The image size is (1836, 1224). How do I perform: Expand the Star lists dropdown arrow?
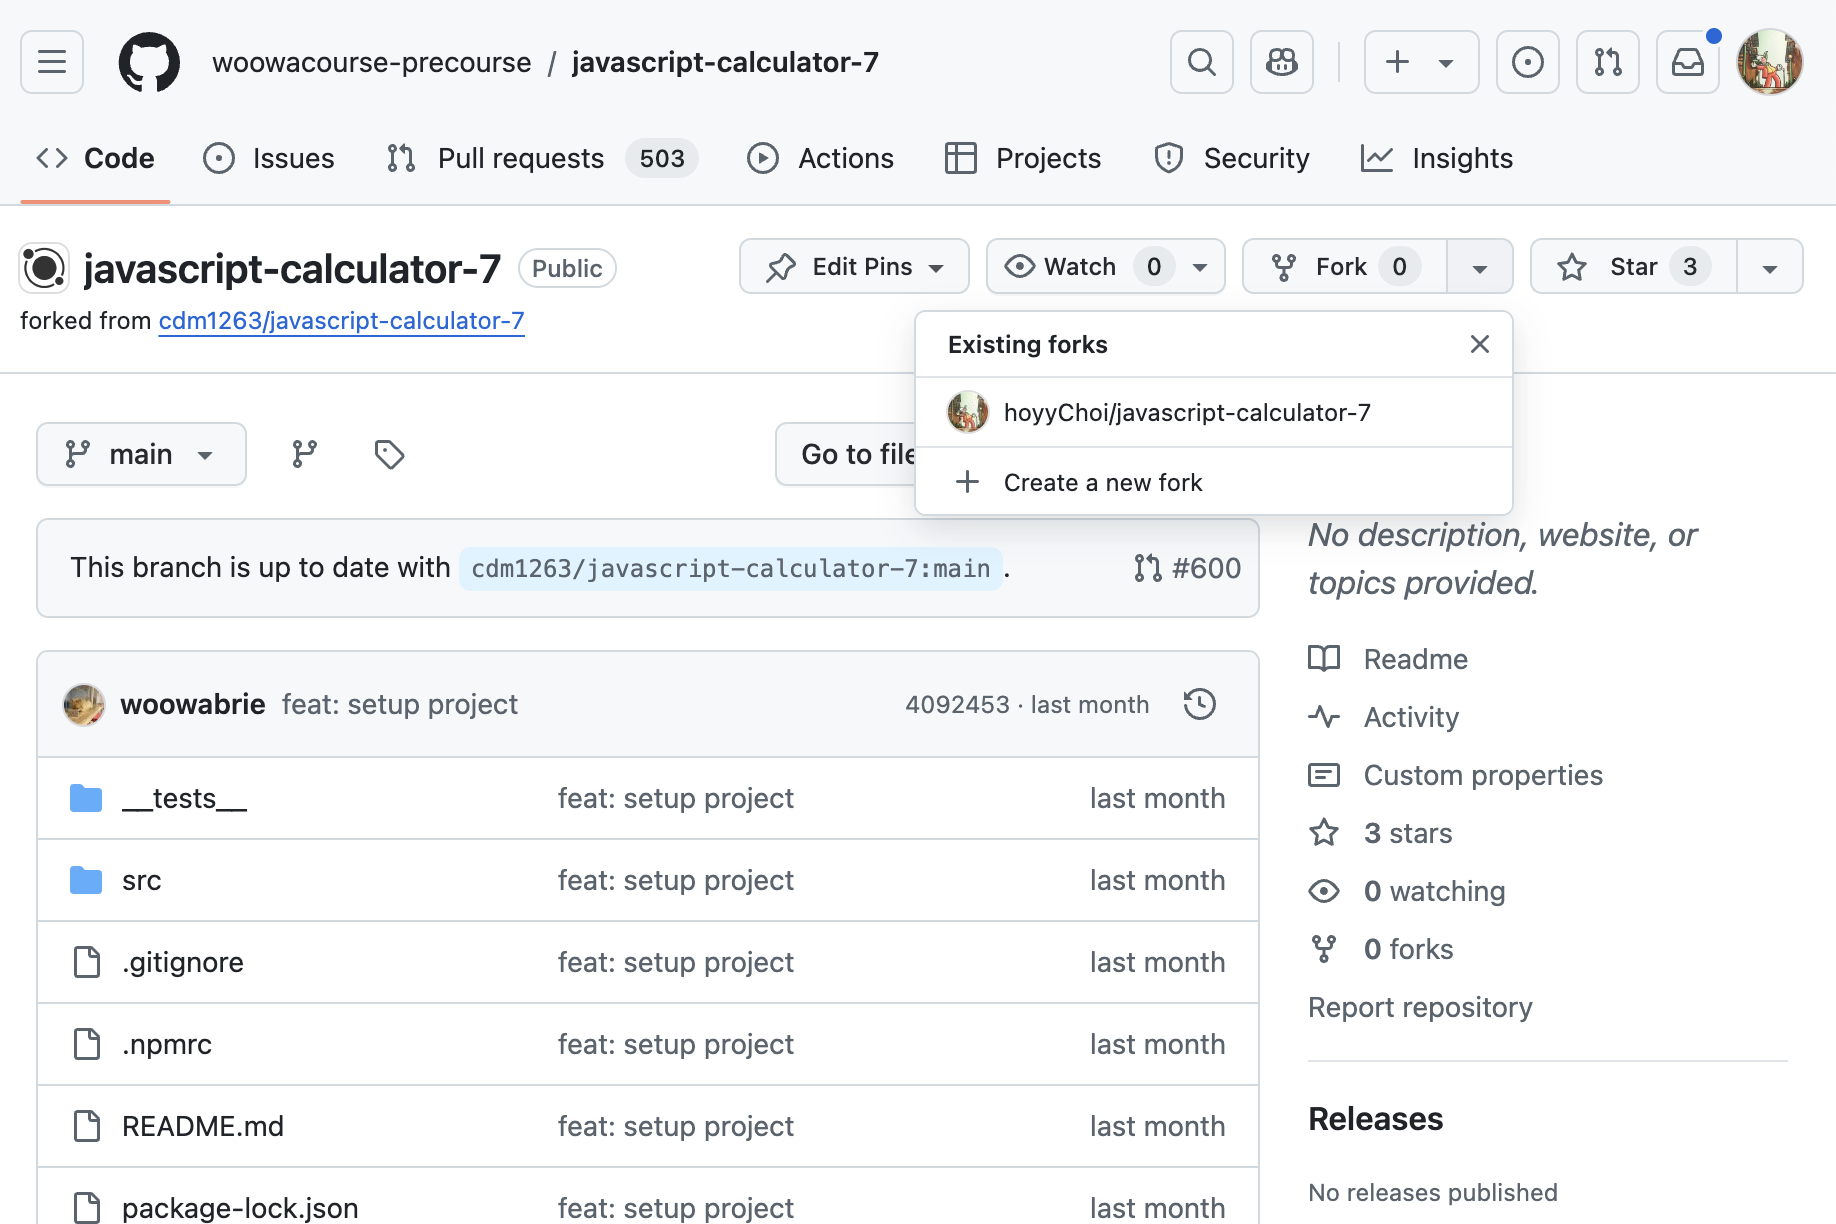[1770, 267]
